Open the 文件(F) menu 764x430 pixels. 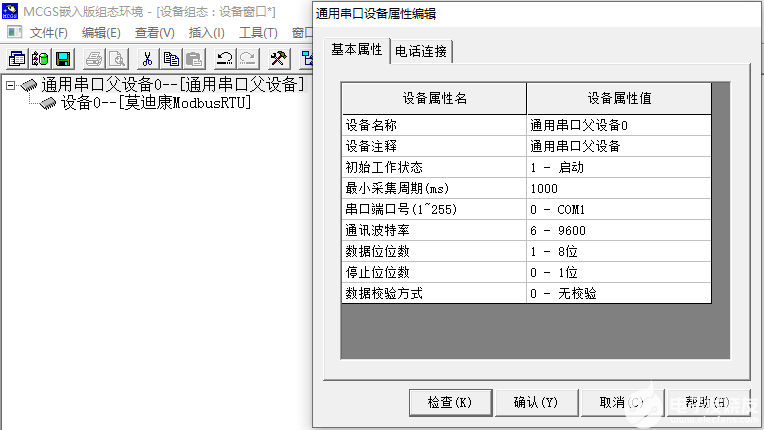tap(48, 33)
